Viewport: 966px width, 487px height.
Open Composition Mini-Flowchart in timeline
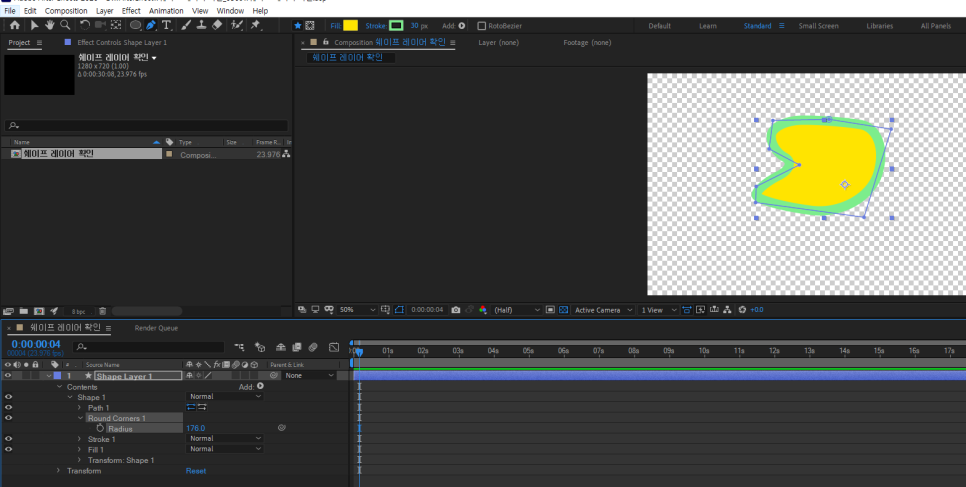(239, 348)
